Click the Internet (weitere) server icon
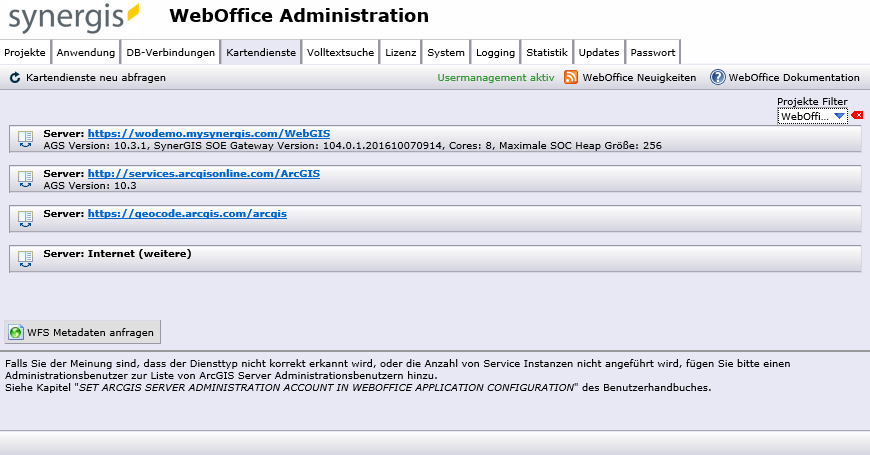This screenshot has width=870, height=455. [x=25, y=259]
